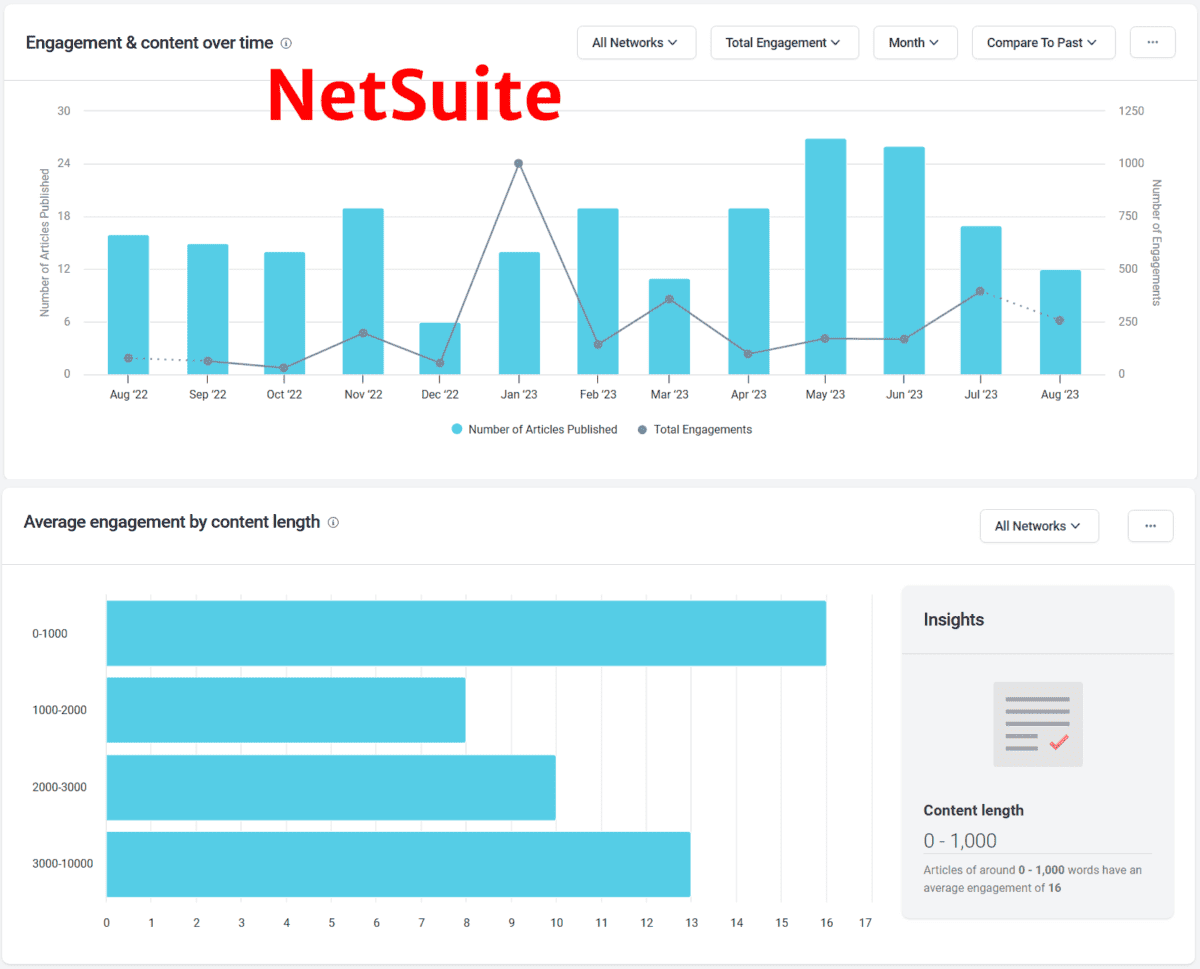The height and width of the screenshot is (969, 1200).
Task: Select the 0-1000 content length bar
Action: (466, 633)
